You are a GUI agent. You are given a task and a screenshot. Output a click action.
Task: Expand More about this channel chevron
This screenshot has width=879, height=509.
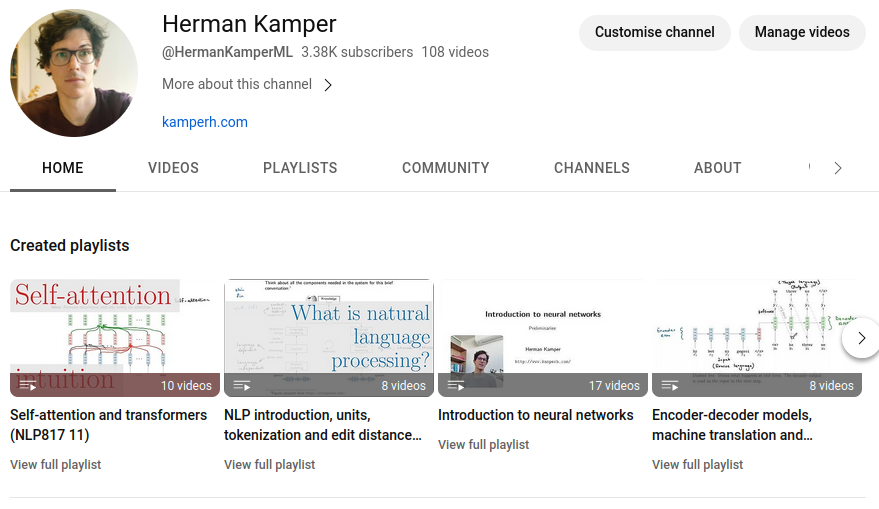[x=329, y=85]
